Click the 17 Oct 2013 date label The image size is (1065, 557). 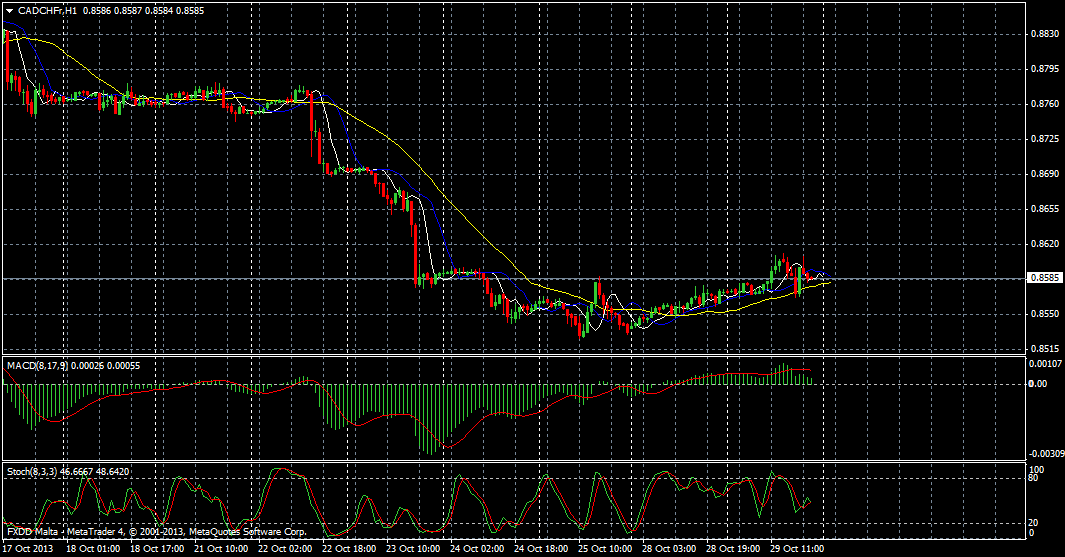click(x=28, y=549)
